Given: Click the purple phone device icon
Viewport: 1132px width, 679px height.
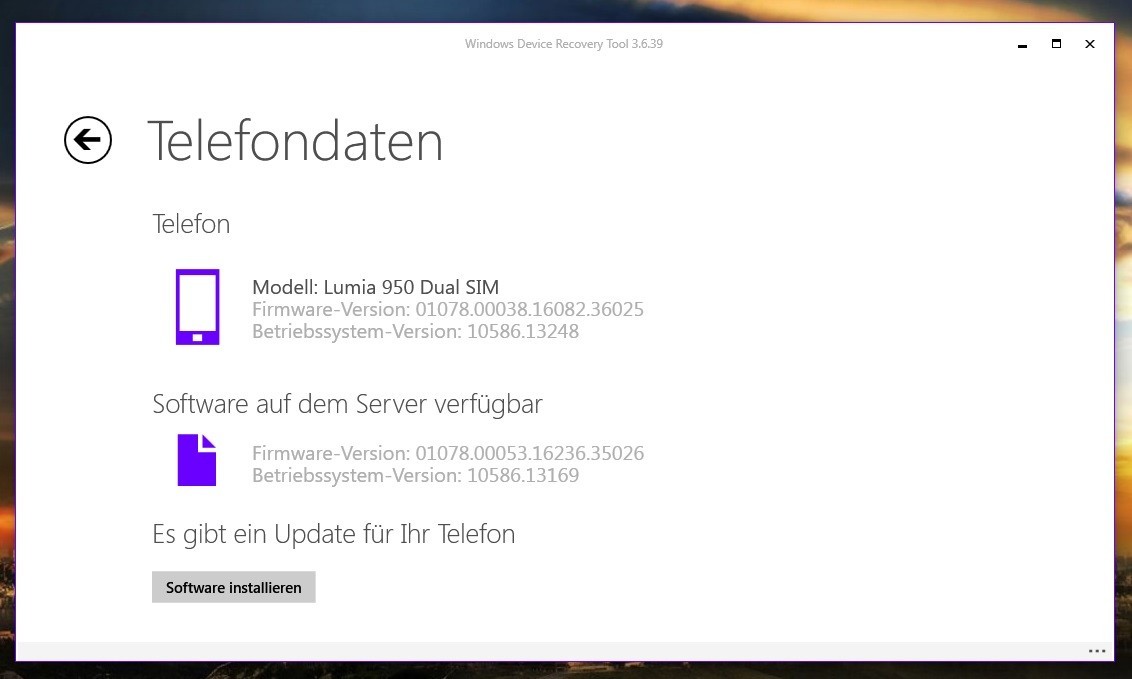Looking at the screenshot, I should 197,307.
